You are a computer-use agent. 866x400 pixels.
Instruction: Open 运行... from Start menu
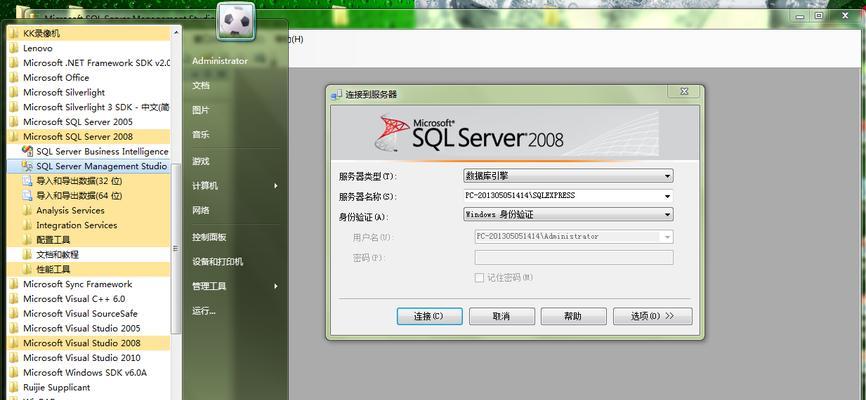tap(204, 311)
